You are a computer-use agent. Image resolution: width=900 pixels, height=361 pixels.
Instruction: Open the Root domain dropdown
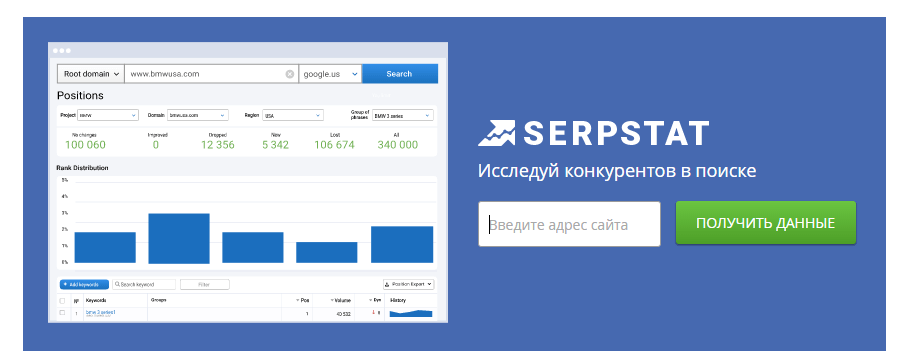coord(91,74)
